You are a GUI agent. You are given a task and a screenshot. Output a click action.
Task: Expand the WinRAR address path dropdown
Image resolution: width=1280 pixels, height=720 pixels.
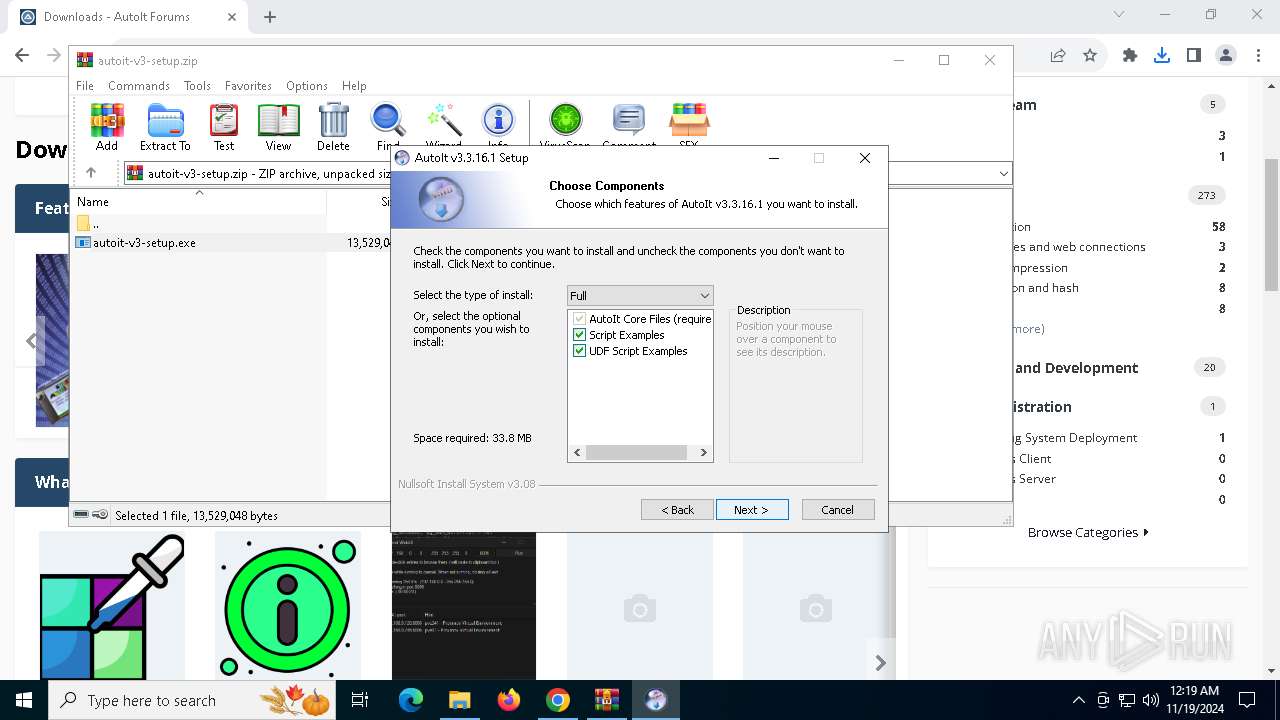click(1003, 173)
